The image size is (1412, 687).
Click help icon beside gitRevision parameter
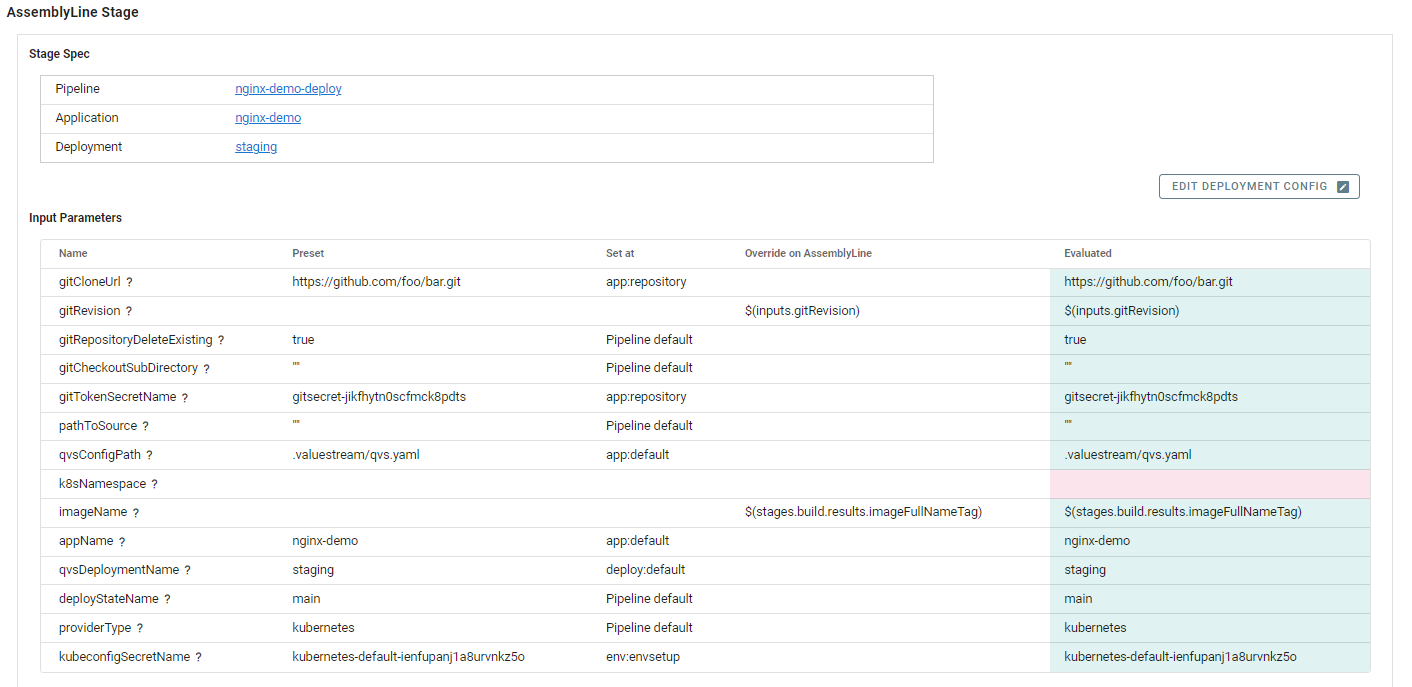click(x=129, y=312)
